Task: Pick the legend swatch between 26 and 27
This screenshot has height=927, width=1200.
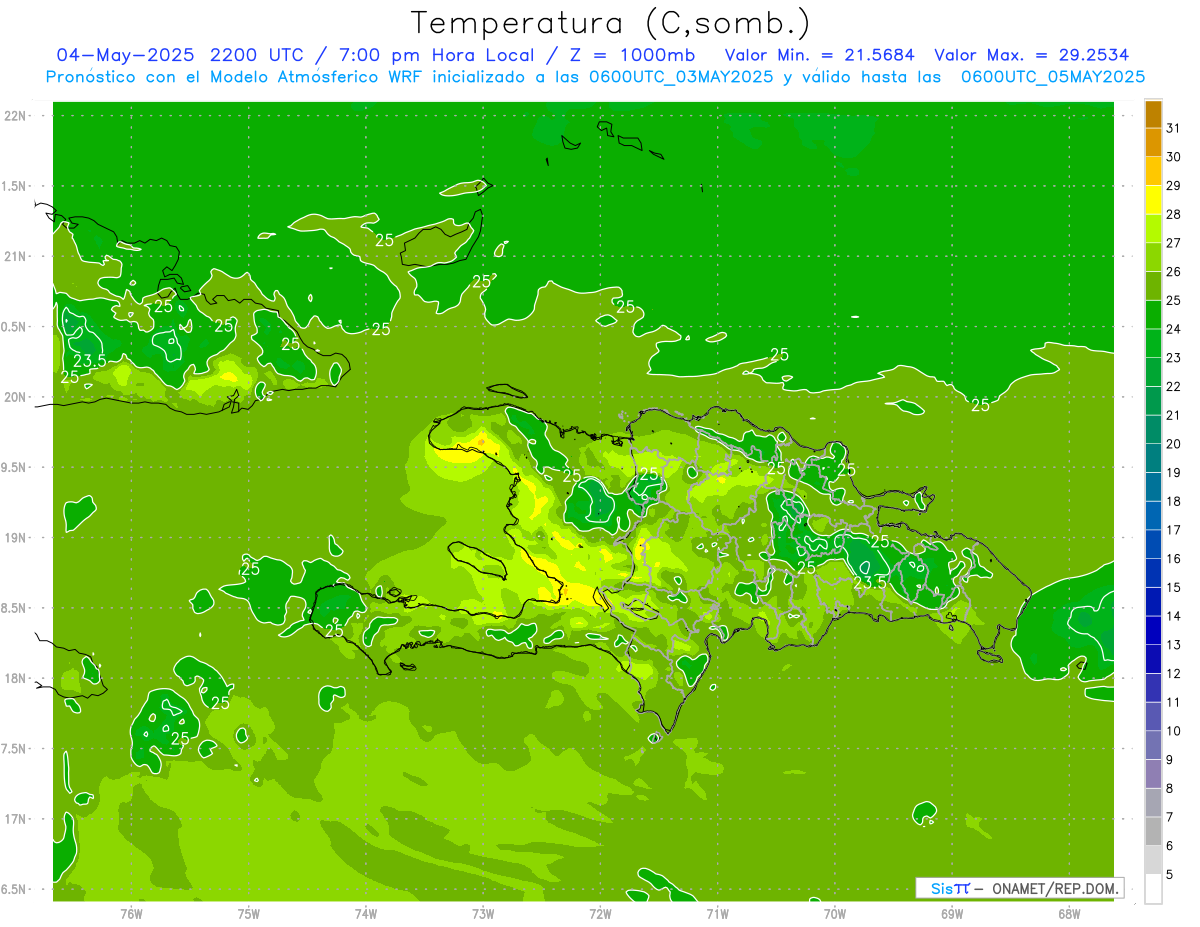Action: (x=1153, y=257)
